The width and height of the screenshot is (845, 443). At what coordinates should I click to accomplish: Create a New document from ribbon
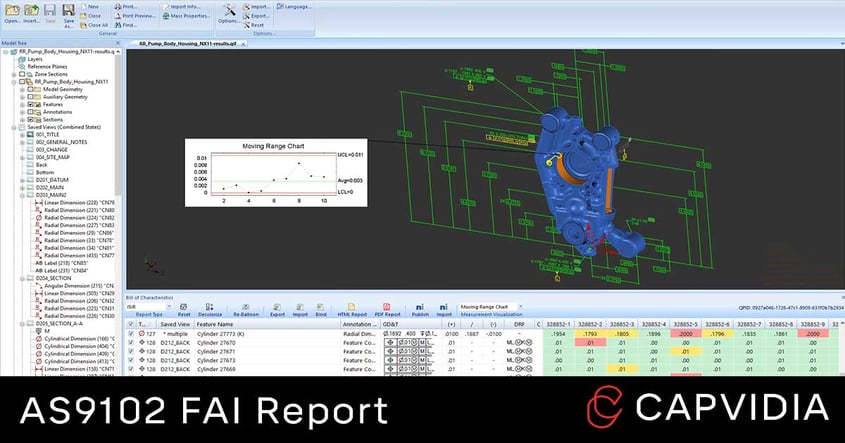(89, 6)
